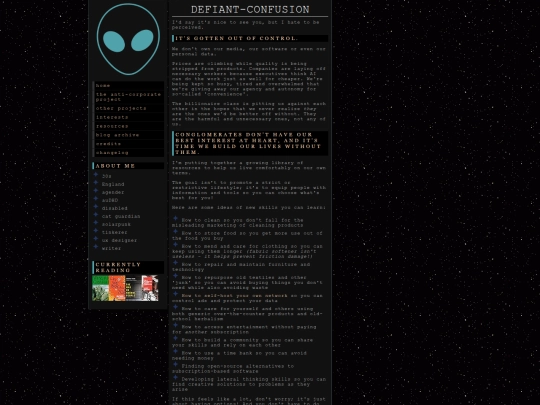The width and height of the screenshot is (540, 405).
Task: Click the 'How to use a time bank' list item
Action: (x=239, y=355)
